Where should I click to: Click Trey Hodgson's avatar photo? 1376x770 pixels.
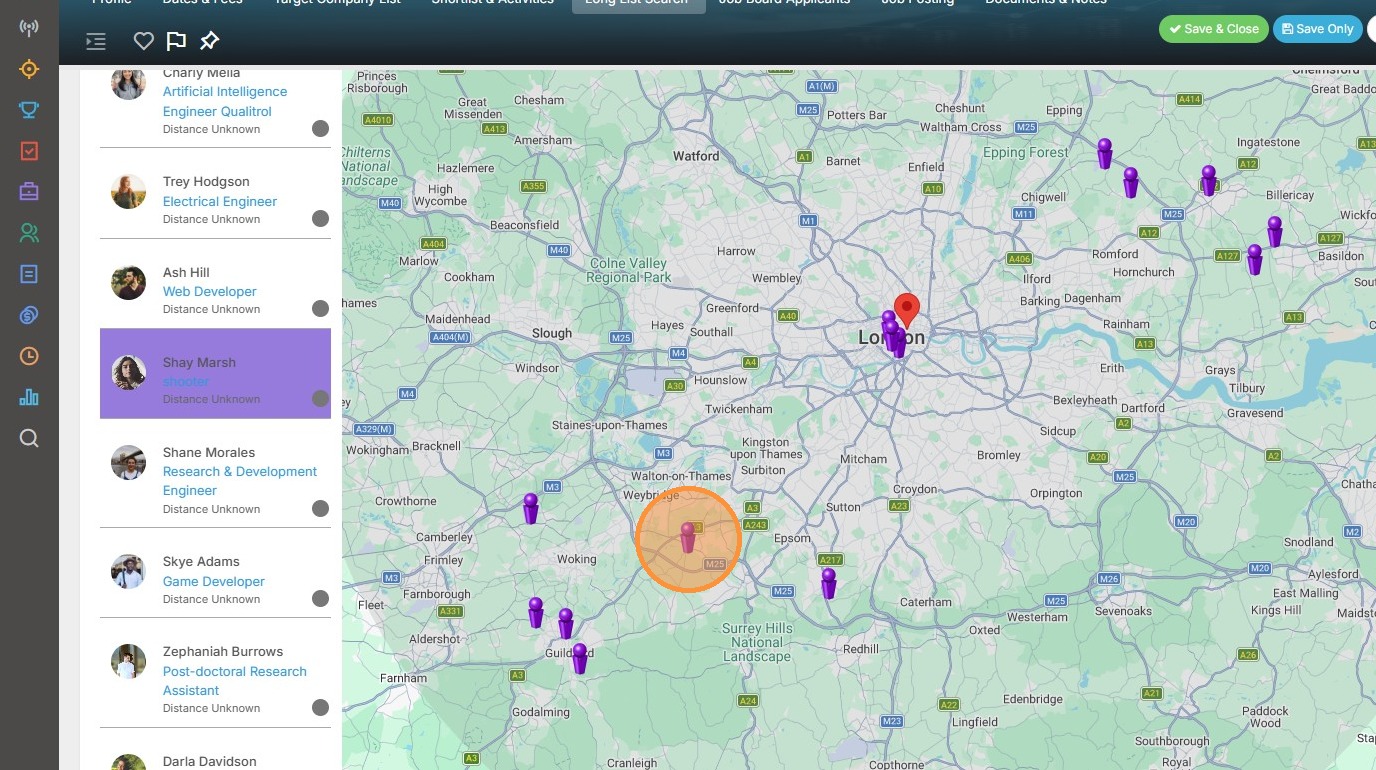pos(129,191)
